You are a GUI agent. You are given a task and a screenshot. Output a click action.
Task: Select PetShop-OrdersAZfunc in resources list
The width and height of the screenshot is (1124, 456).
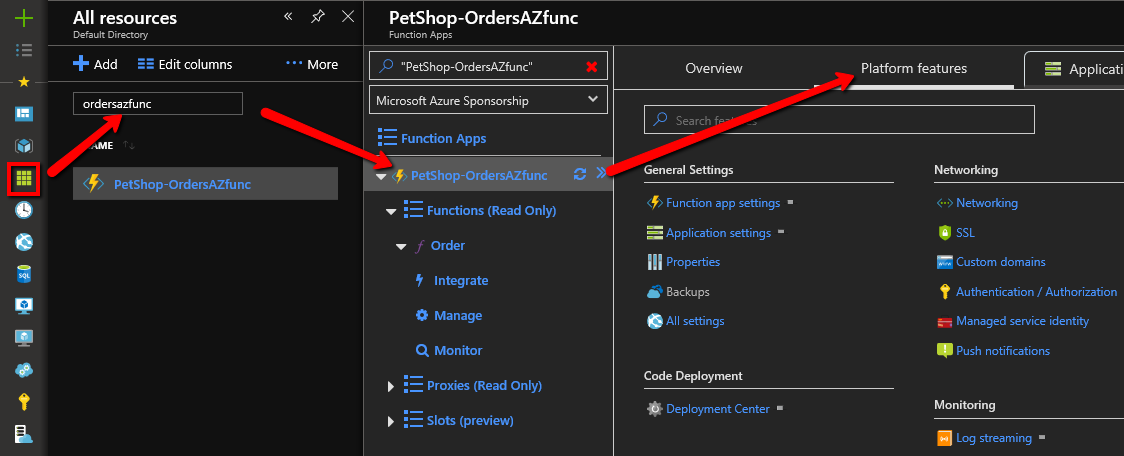[x=205, y=184]
